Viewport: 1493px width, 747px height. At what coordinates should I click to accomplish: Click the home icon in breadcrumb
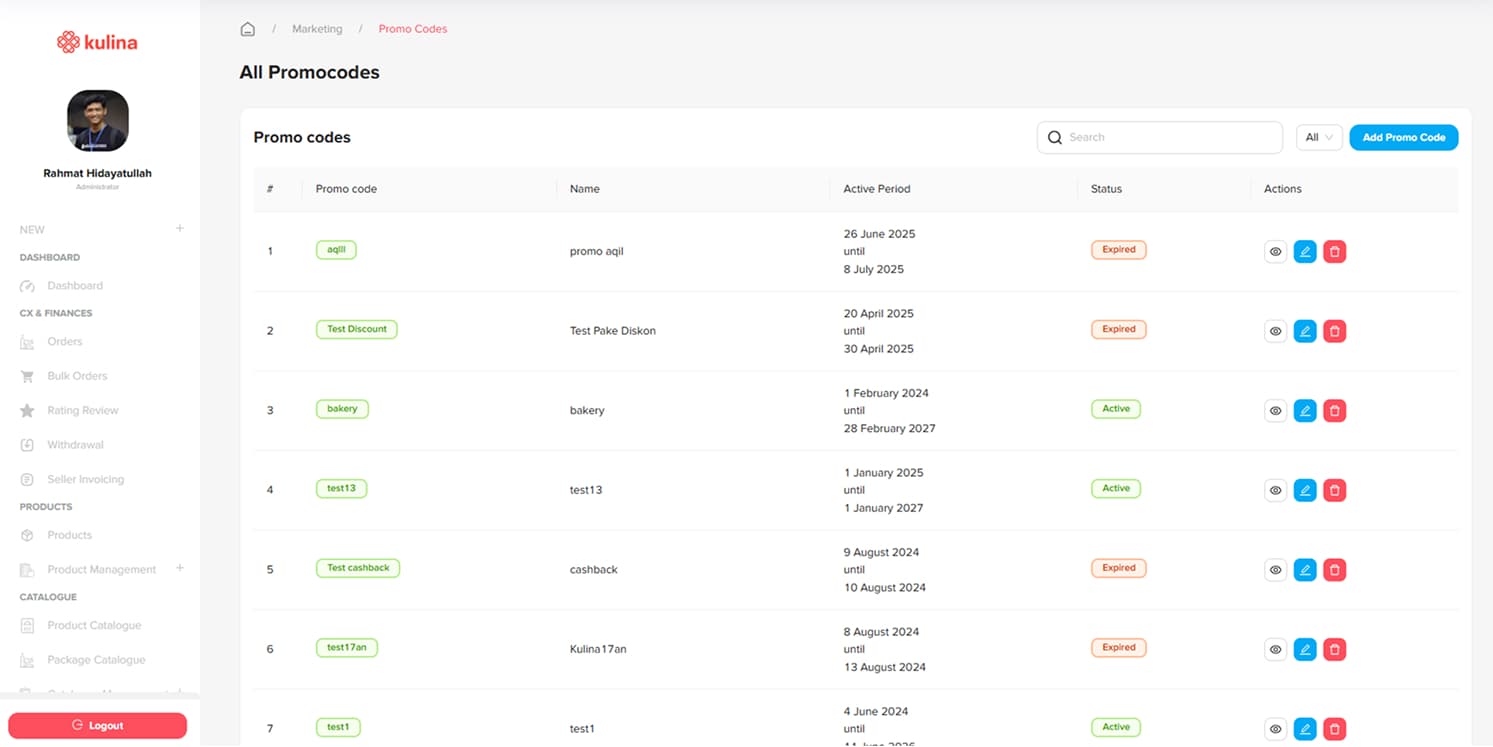[248, 29]
